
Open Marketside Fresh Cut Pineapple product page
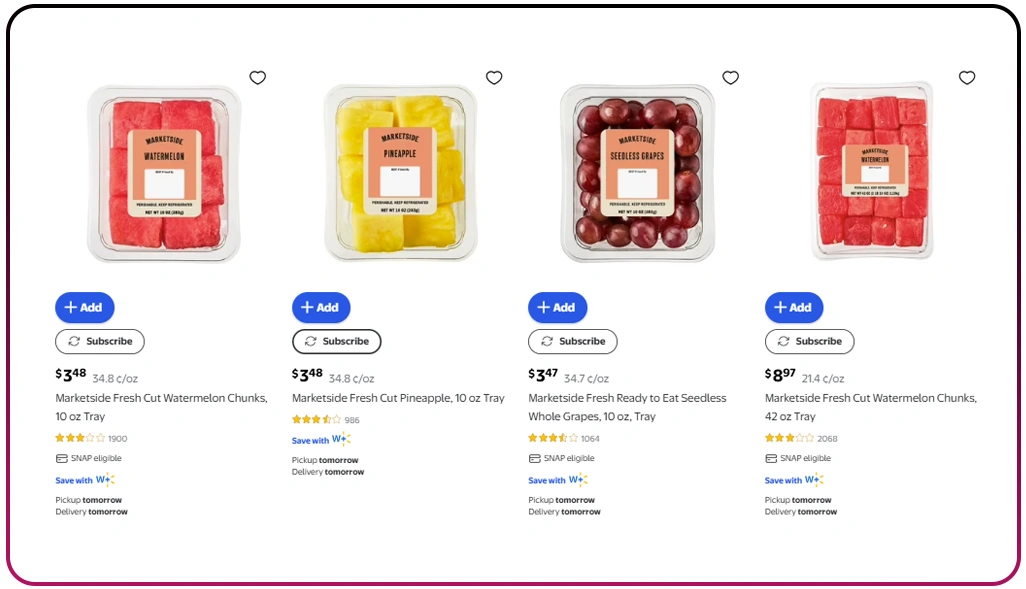[x=397, y=397]
